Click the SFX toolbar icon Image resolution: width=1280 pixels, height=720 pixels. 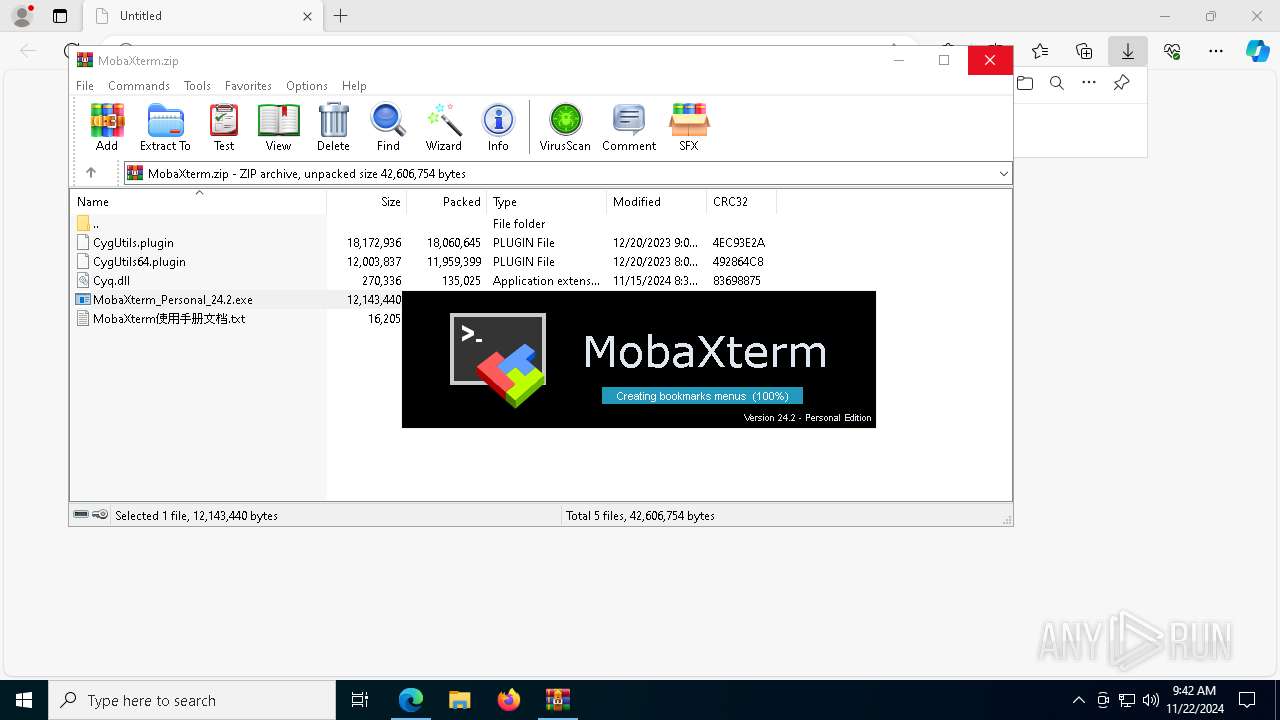coord(689,127)
